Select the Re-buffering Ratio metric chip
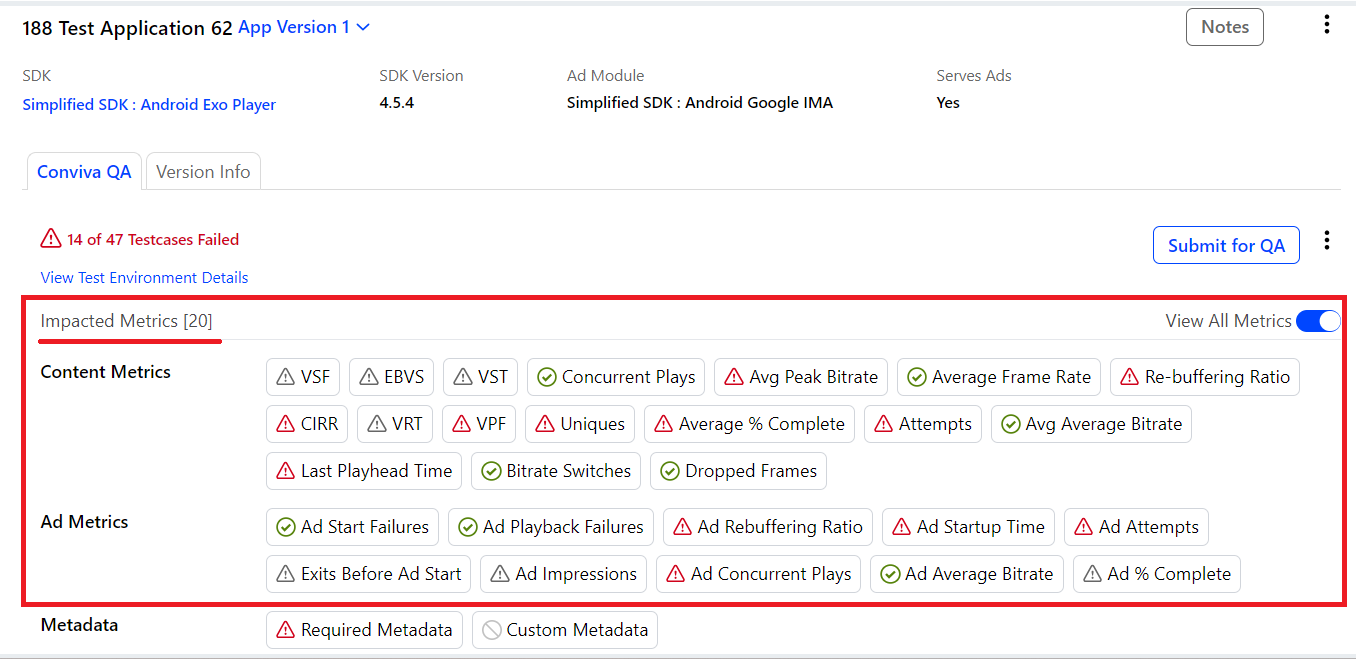This screenshot has width=1356, height=659. pyautogui.click(x=1204, y=377)
